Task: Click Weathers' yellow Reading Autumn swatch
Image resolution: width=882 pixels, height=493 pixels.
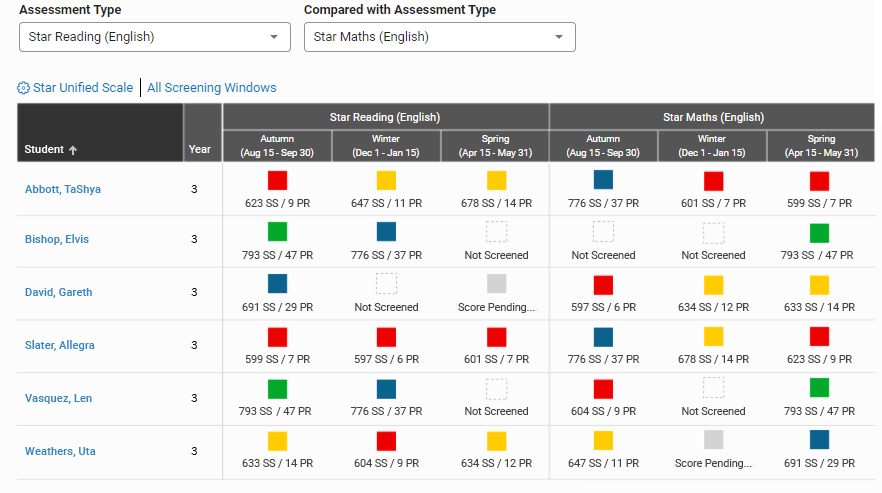Action: click(x=277, y=441)
